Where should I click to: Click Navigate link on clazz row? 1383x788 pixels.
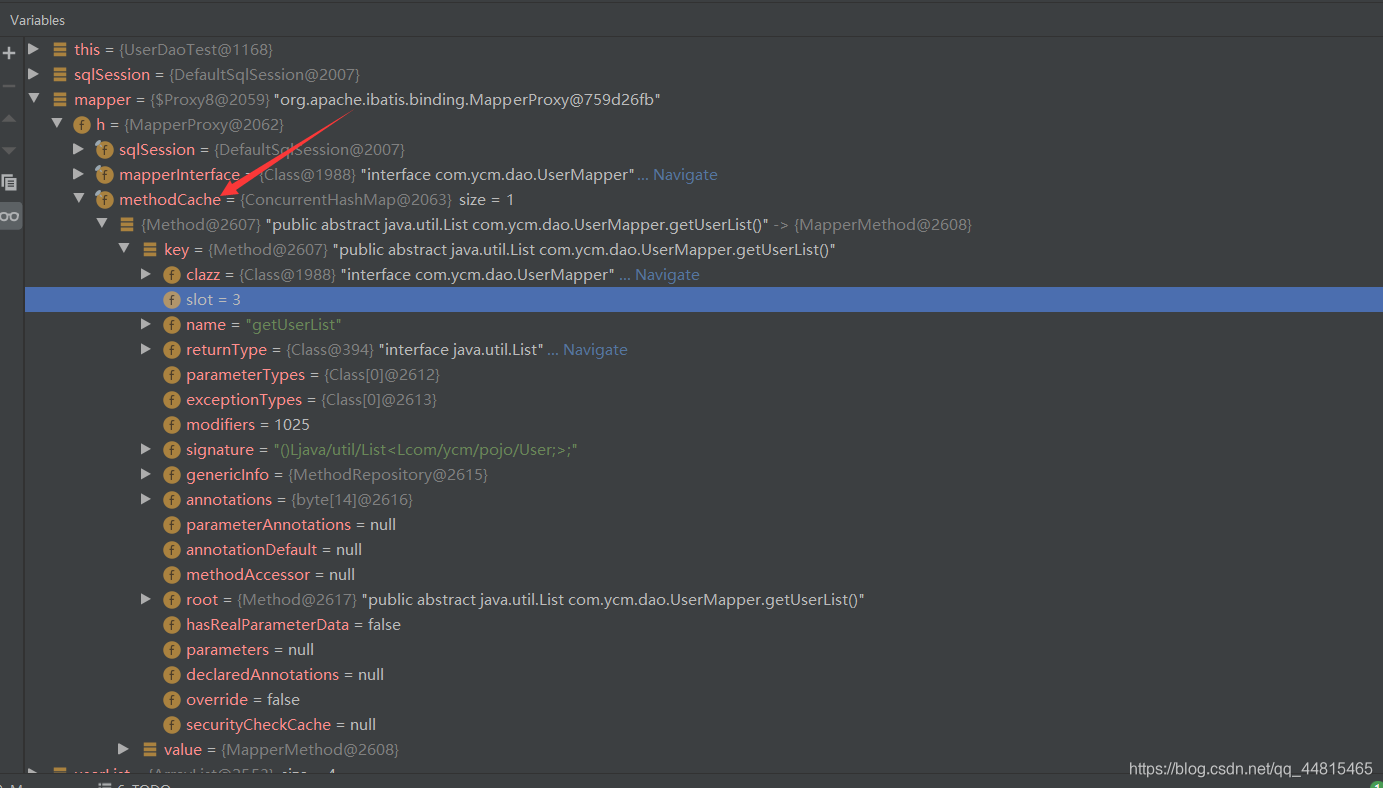[667, 274]
